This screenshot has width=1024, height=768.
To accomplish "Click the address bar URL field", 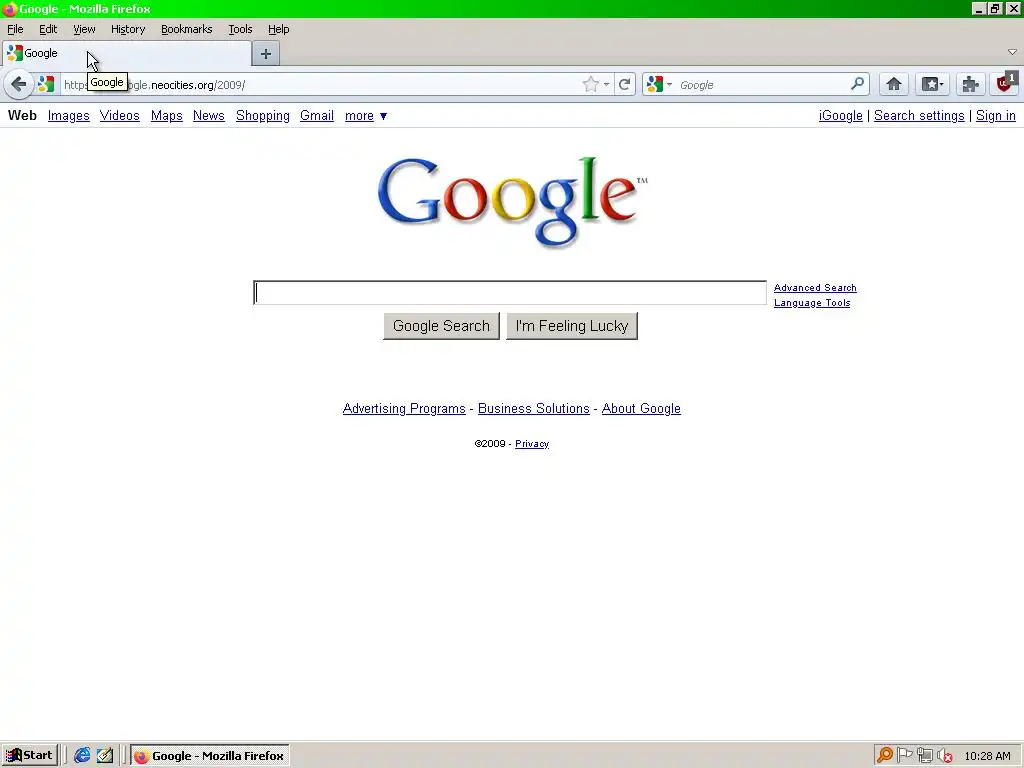I will (320, 85).
